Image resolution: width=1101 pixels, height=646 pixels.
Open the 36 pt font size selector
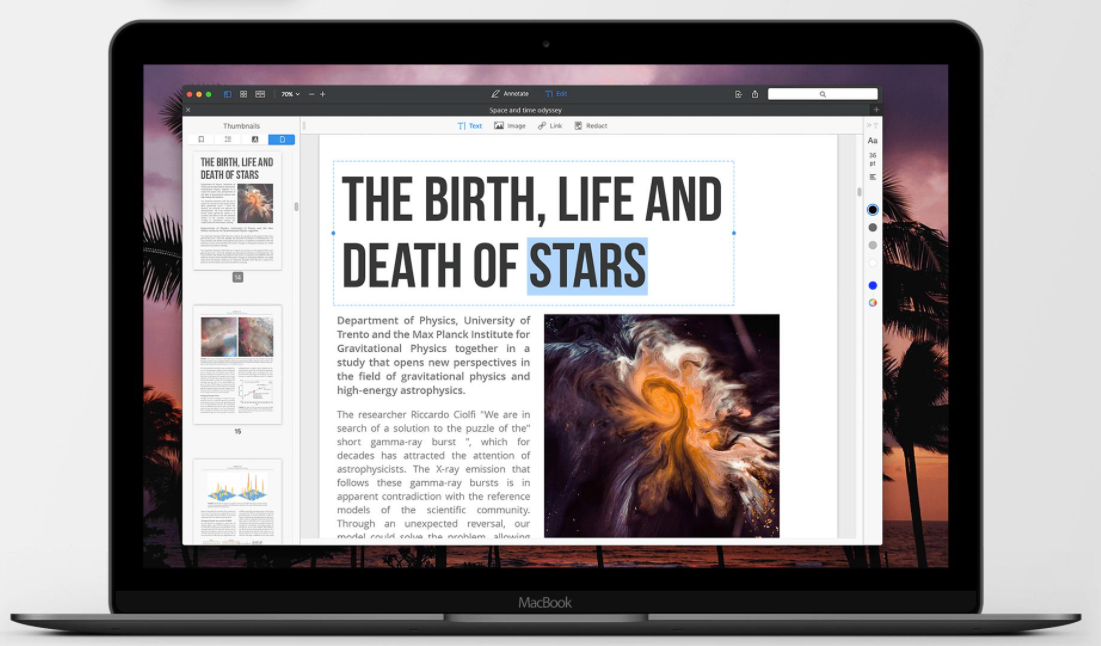872,159
